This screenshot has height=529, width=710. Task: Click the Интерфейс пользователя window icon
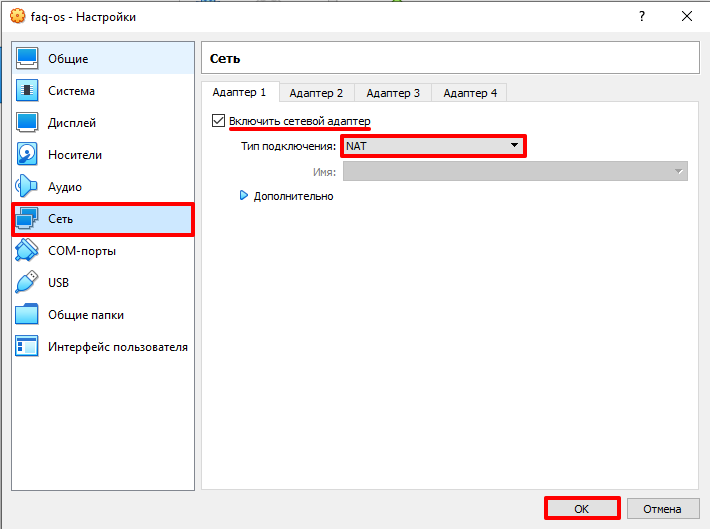click(x=27, y=346)
